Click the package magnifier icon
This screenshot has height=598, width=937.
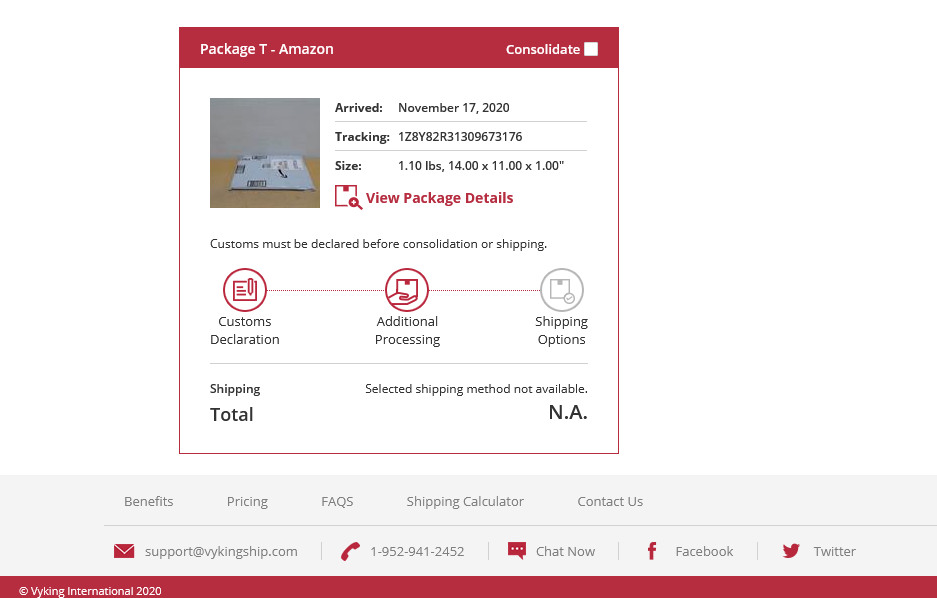point(348,197)
